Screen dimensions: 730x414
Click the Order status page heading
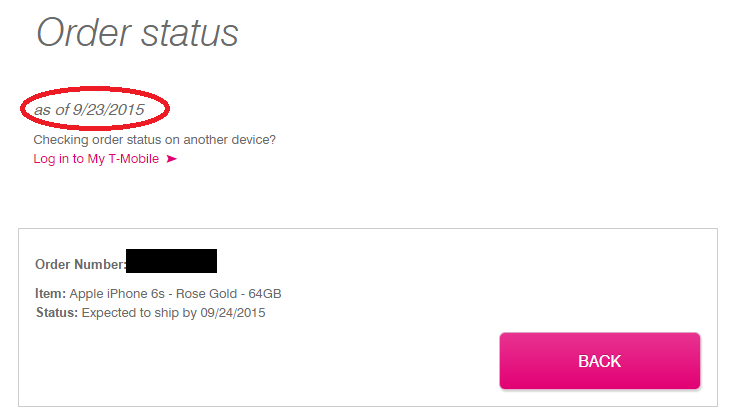click(x=137, y=32)
